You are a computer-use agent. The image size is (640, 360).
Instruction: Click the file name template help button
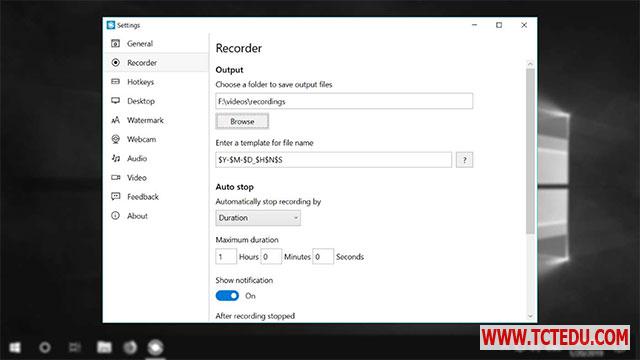click(464, 160)
